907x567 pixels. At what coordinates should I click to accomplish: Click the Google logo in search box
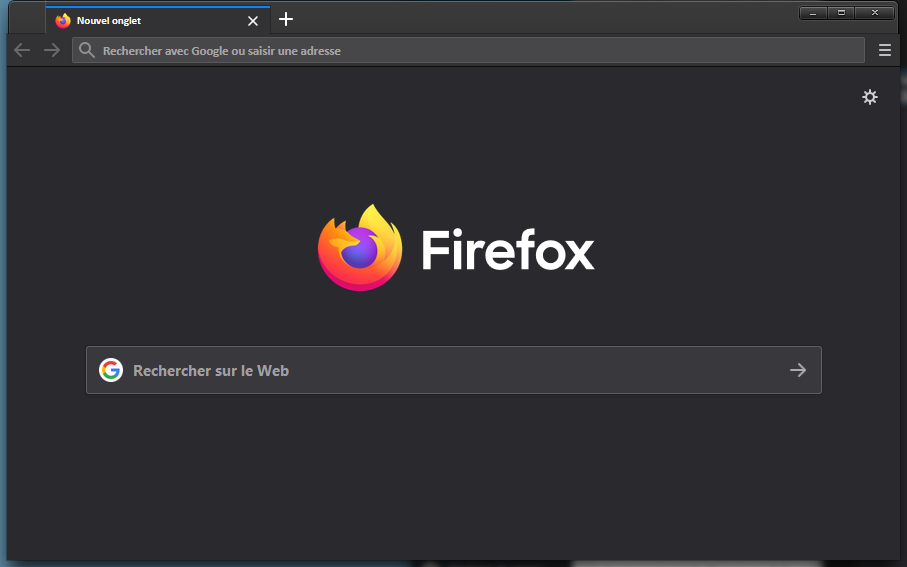[110, 370]
